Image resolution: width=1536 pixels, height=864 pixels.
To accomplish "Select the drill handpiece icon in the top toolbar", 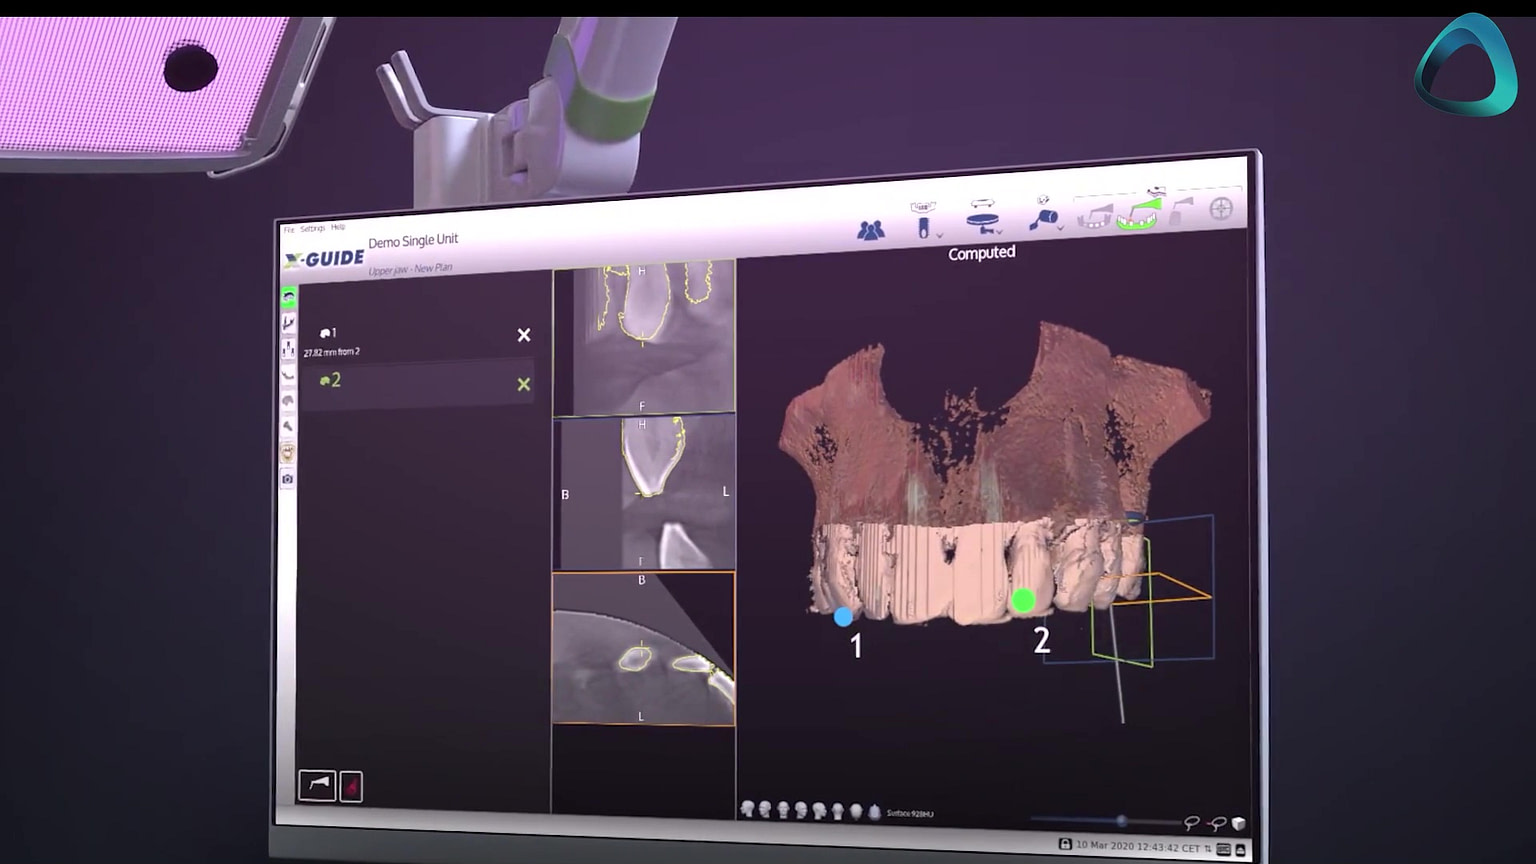I will (x=1044, y=218).
